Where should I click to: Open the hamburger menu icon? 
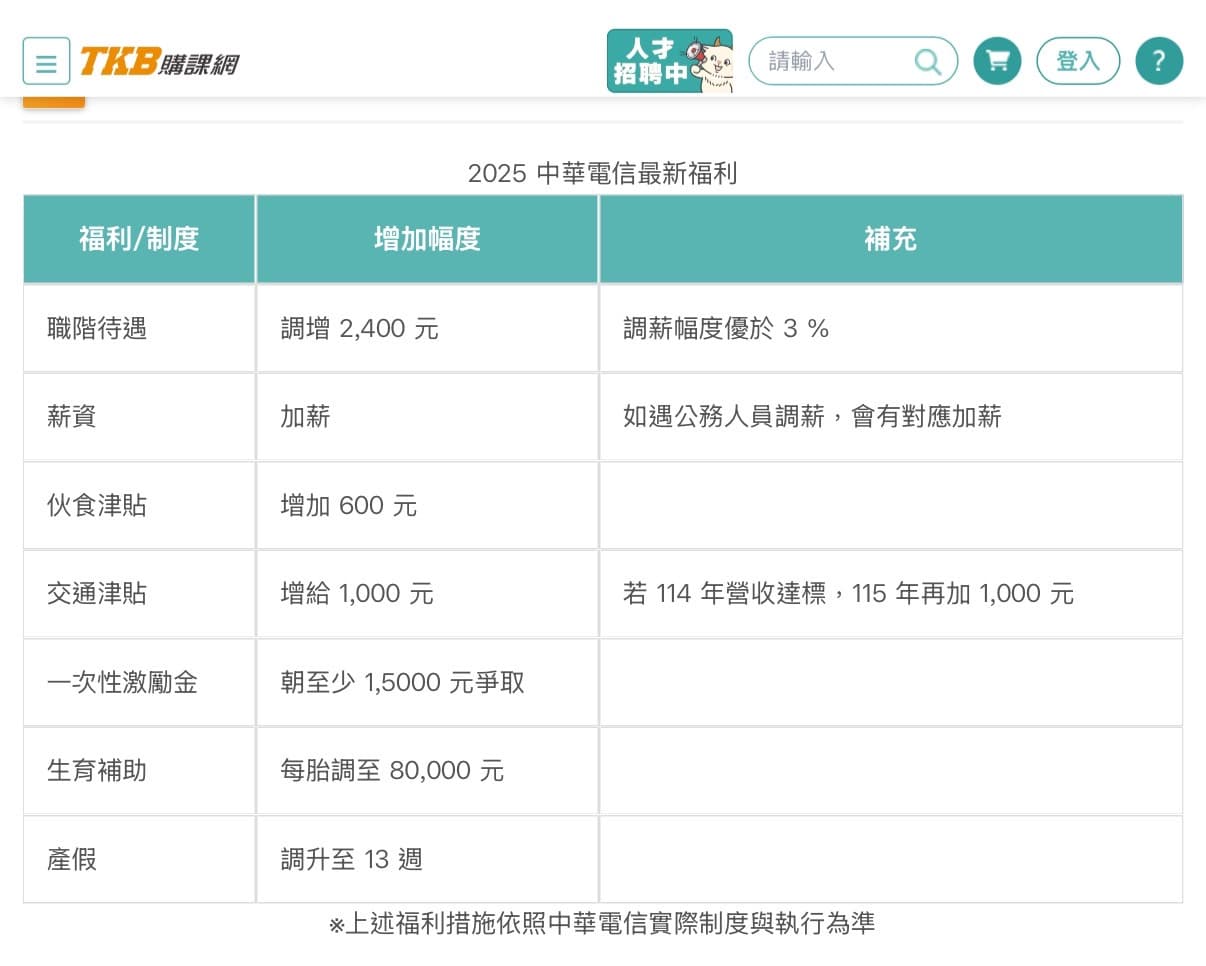coord(46,62)
